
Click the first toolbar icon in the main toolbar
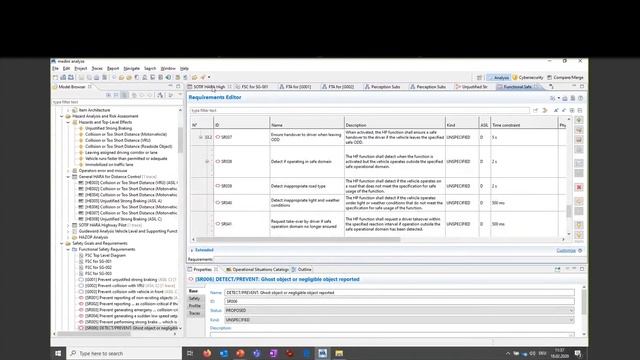(x=56, y=77)
